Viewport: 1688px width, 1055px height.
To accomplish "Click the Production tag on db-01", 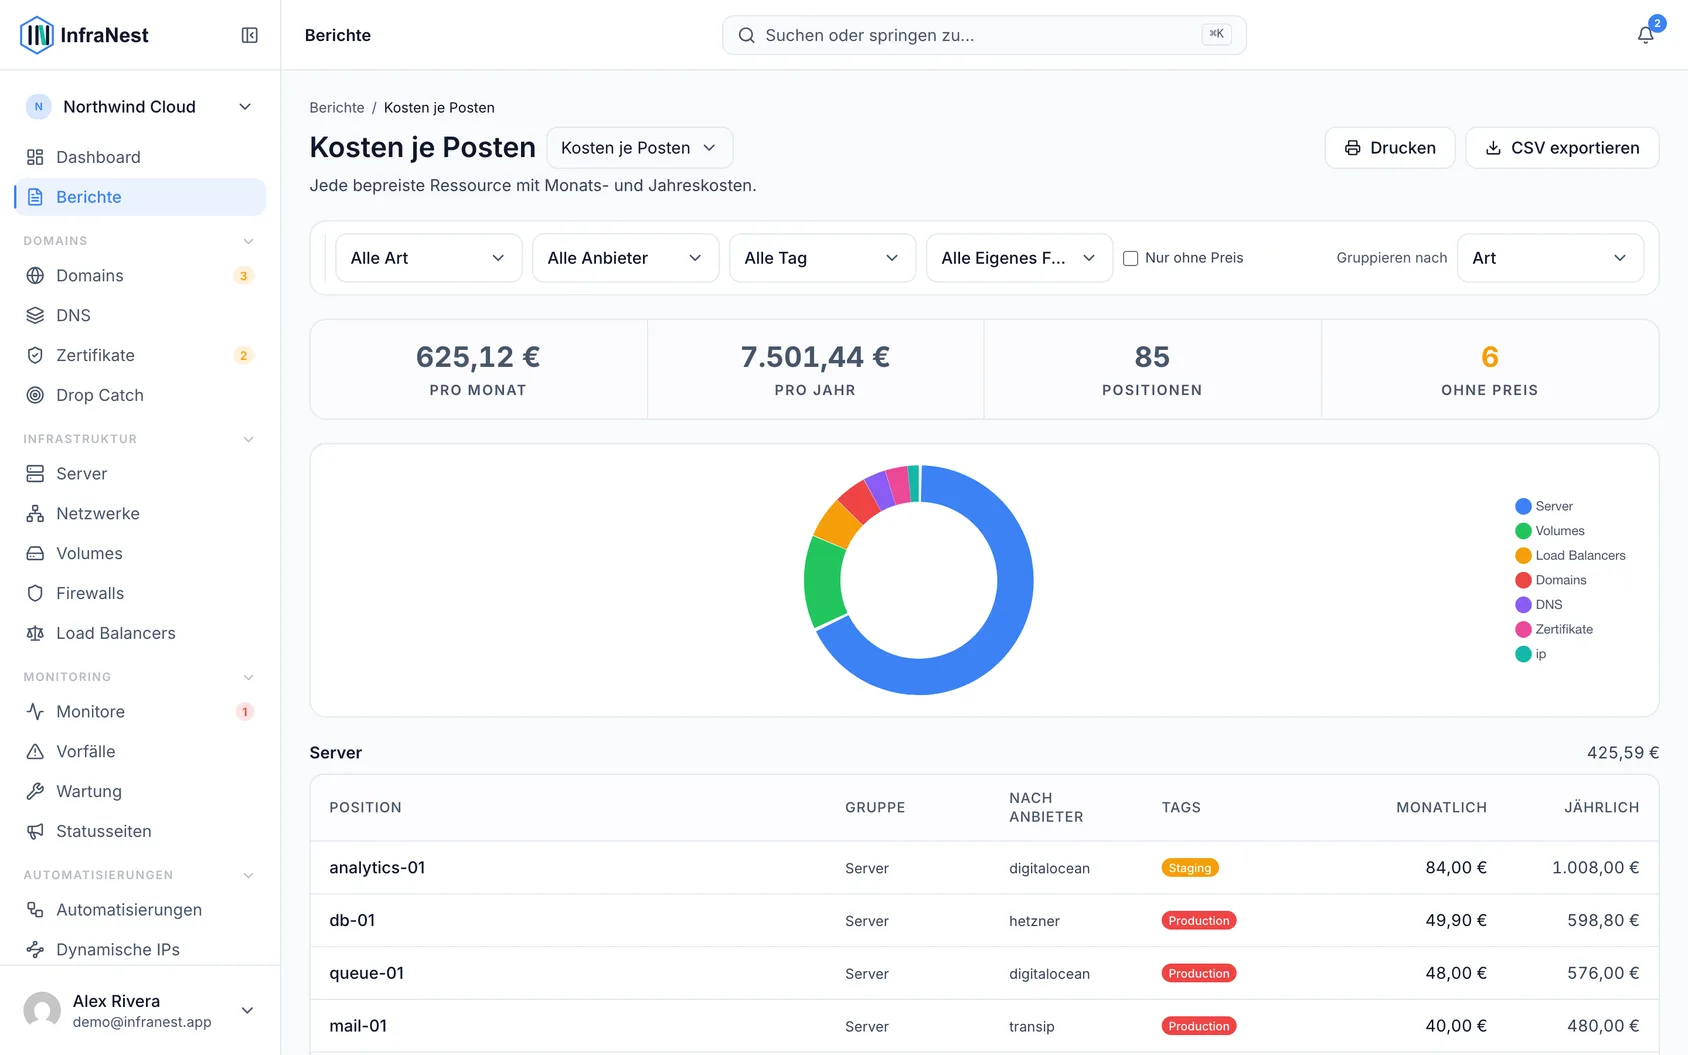I will 1198,921.
